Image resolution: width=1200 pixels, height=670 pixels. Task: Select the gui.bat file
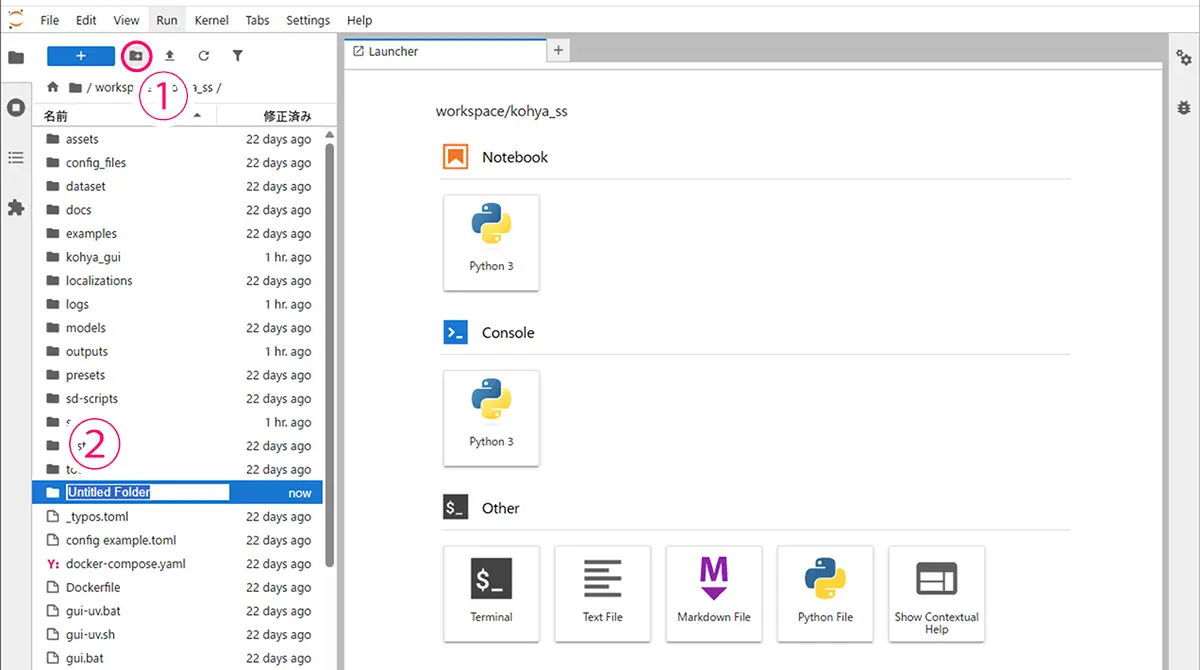(178, 658)
